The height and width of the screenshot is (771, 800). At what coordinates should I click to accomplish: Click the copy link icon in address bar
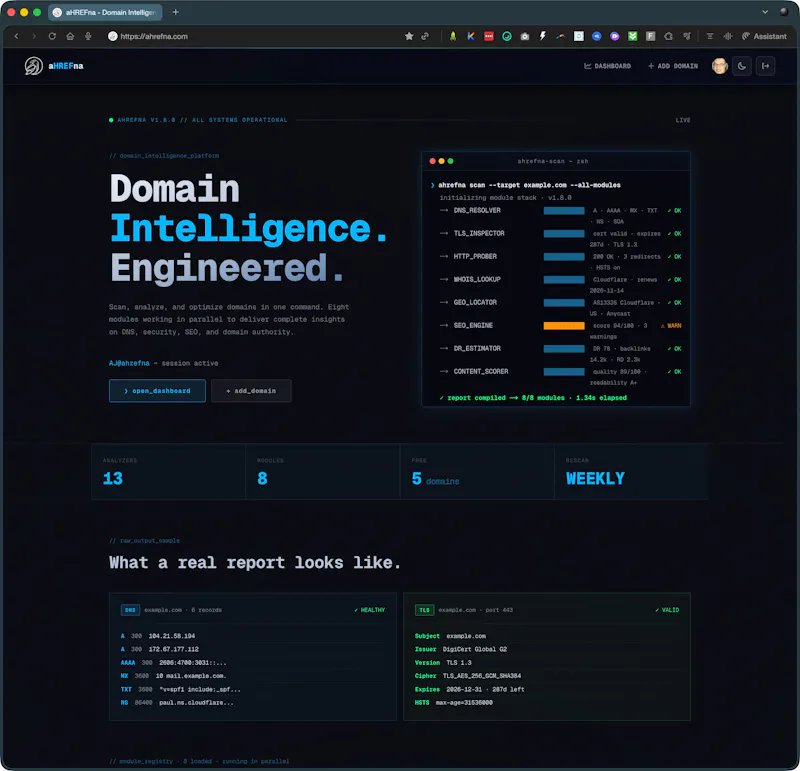click(424, 36)
